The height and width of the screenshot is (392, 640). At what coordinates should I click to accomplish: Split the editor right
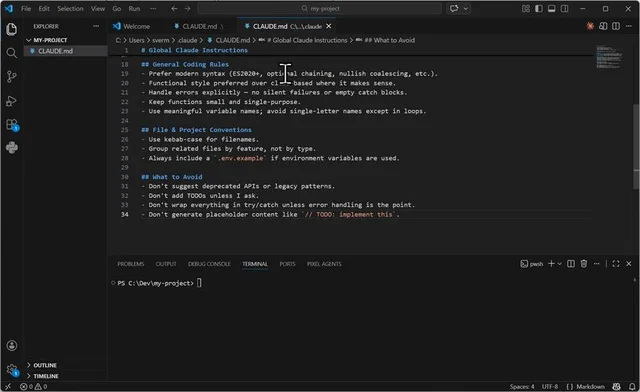[616, 26]
